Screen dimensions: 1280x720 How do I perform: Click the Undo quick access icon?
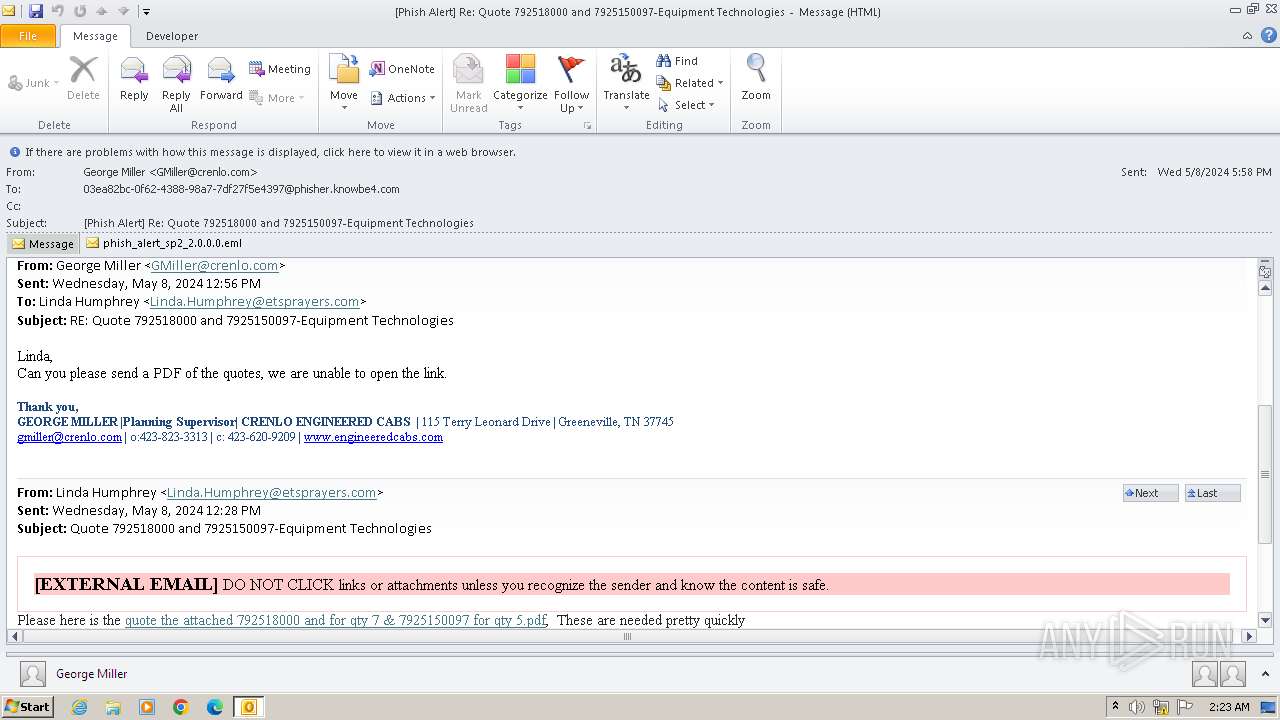click(x=58, y=11)
